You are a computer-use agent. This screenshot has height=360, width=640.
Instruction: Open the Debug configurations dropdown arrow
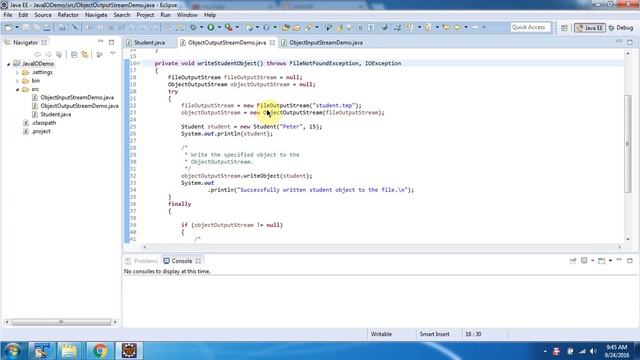pyautogui.click(x=201, y=27)
